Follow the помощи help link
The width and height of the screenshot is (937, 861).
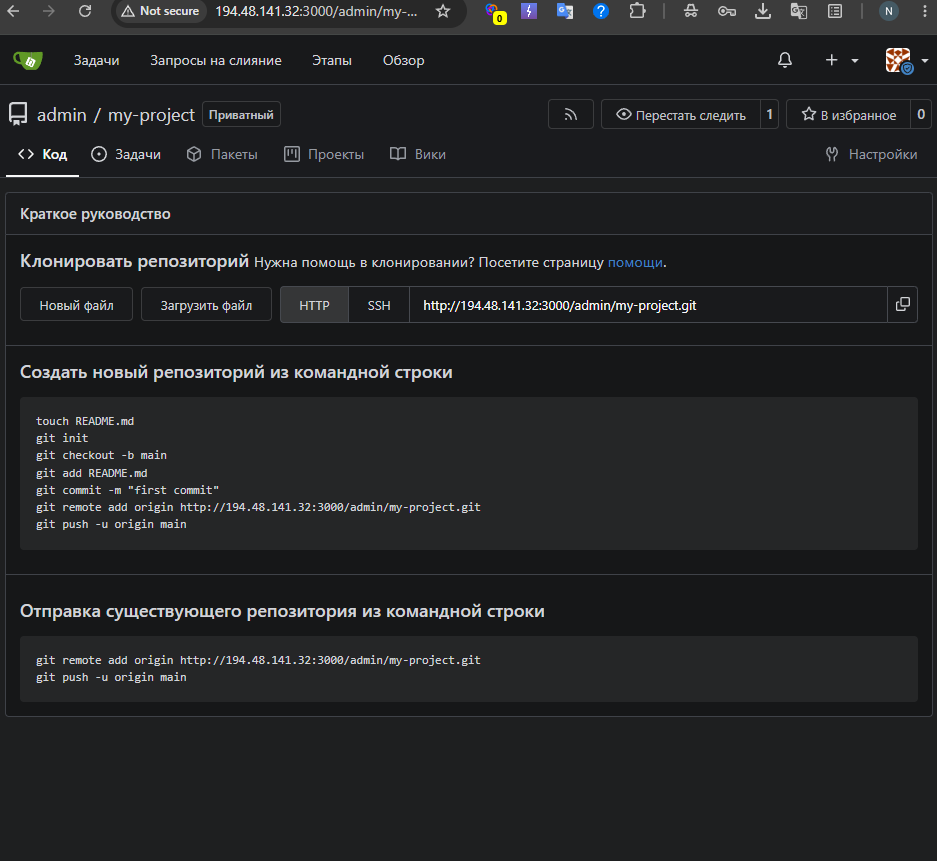click(635, 263)
